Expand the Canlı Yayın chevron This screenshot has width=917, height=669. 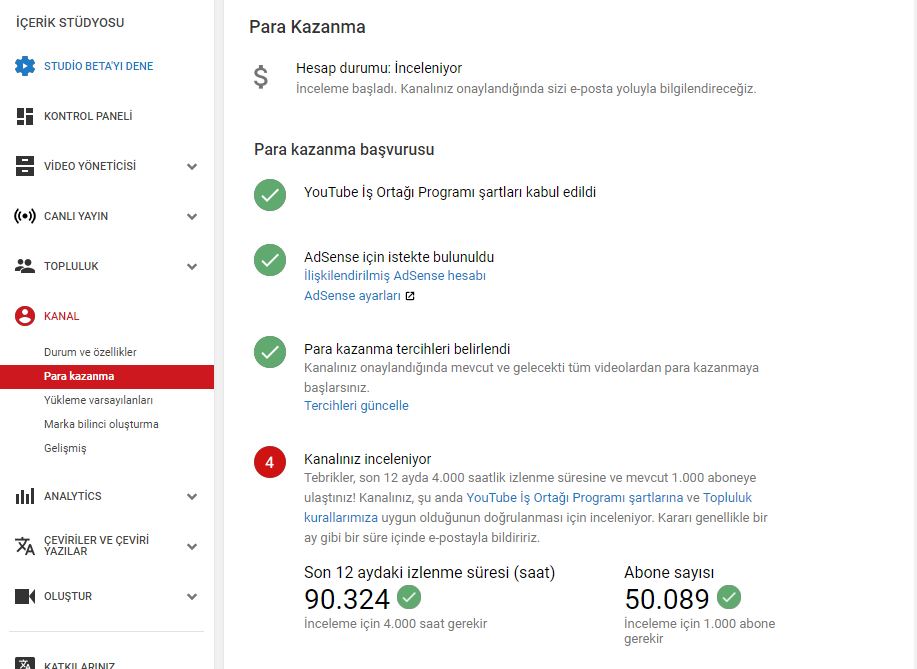(192, 216)
